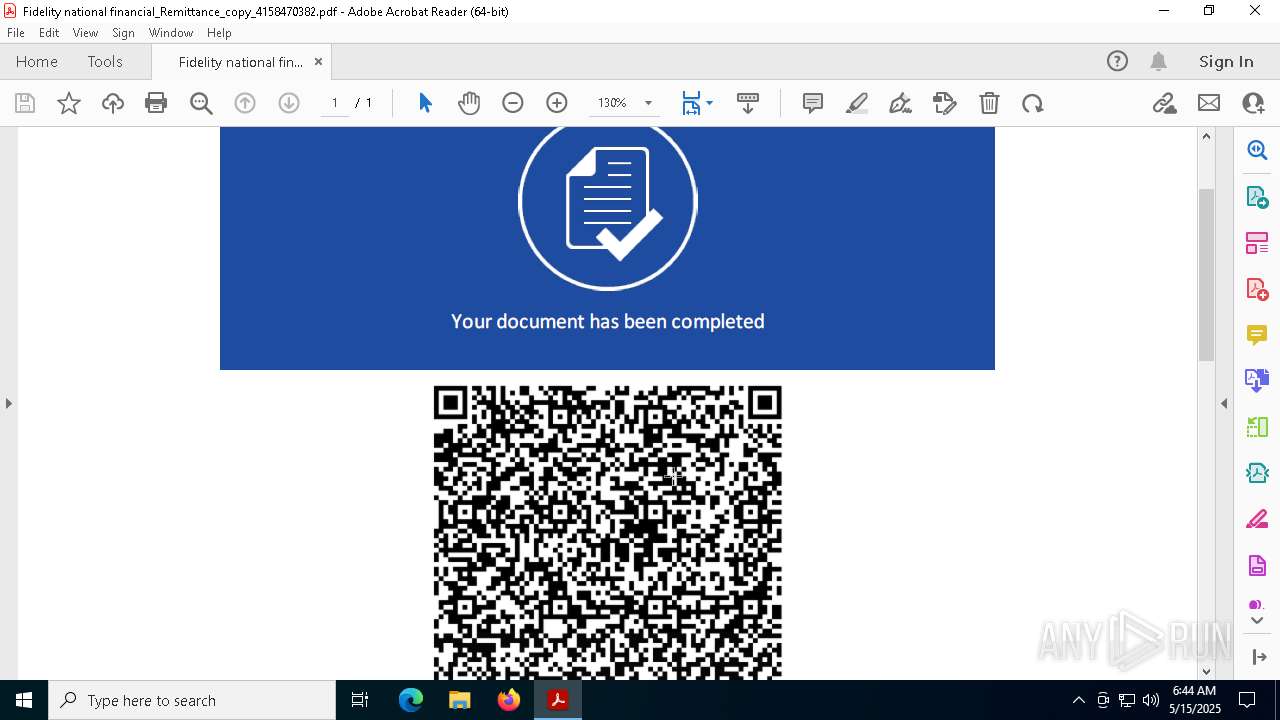Switch to the Home tab
Viewport: 1280px width, 720px height.
click(x=37, y=61)
